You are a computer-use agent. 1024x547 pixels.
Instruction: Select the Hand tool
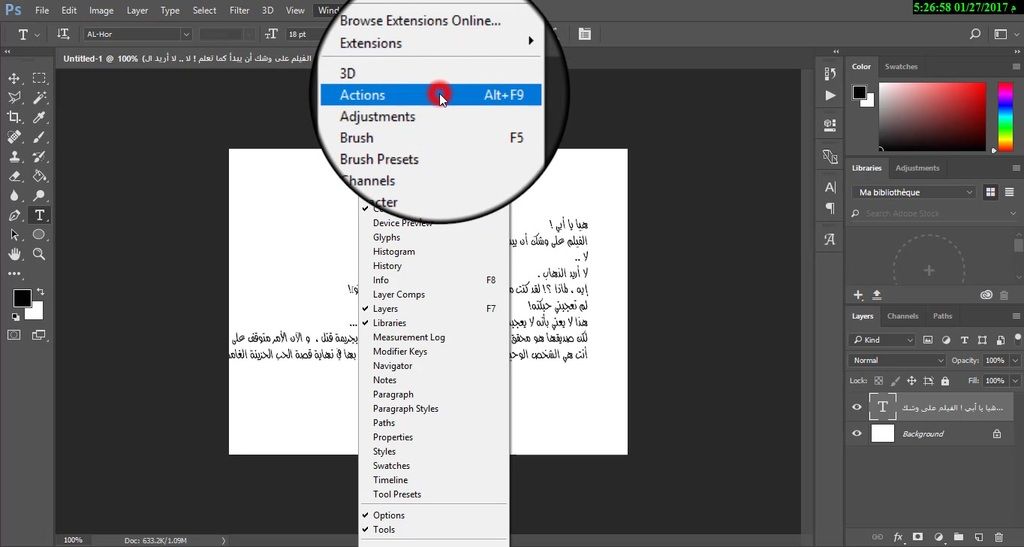(x=14, y=255)
